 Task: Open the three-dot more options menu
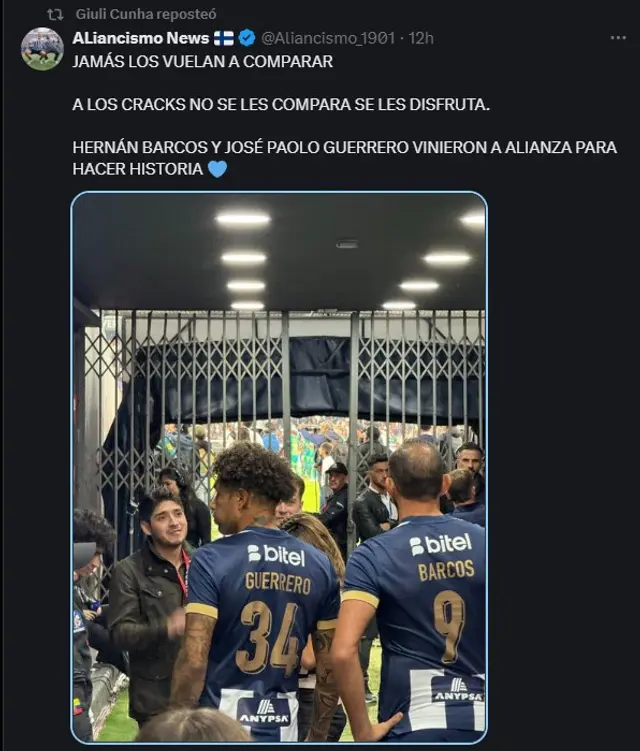coord(618,38)
